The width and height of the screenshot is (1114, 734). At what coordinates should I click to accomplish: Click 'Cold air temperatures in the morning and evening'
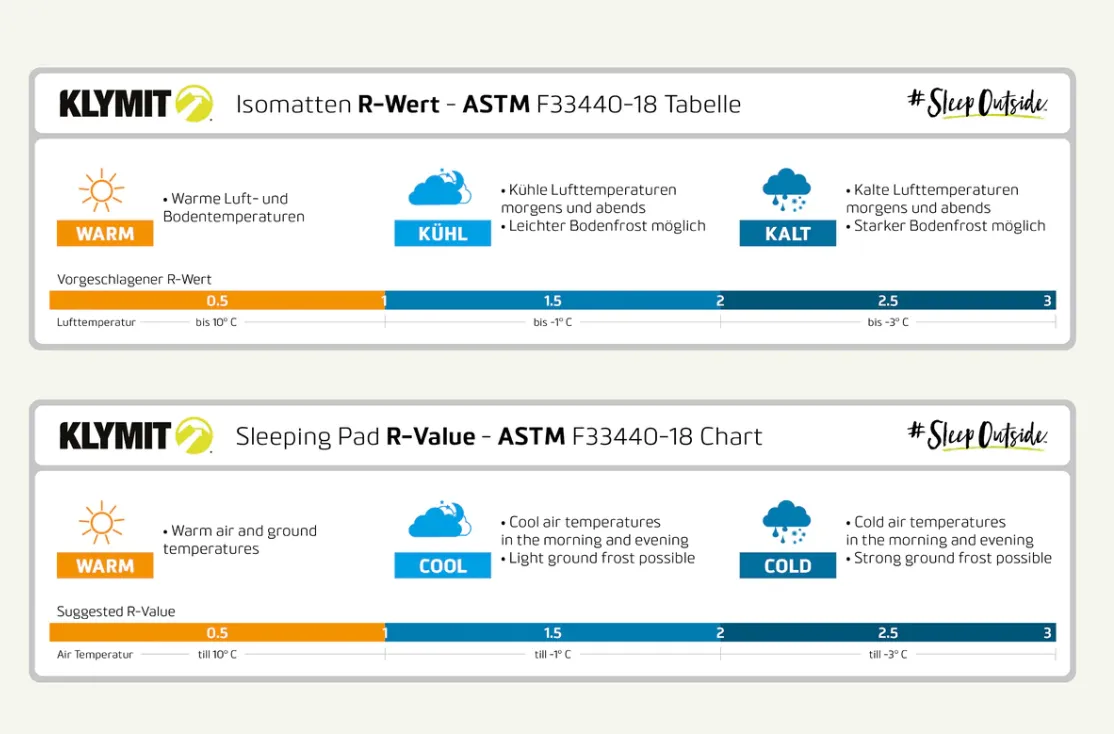coord(940,531)
